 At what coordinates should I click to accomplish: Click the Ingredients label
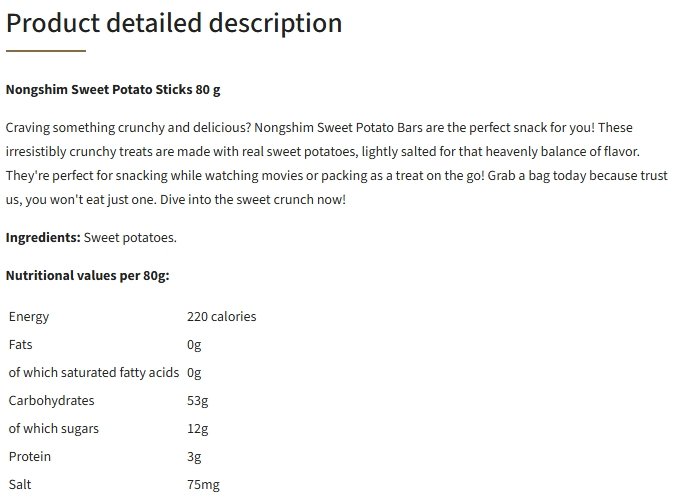[43, 237]
